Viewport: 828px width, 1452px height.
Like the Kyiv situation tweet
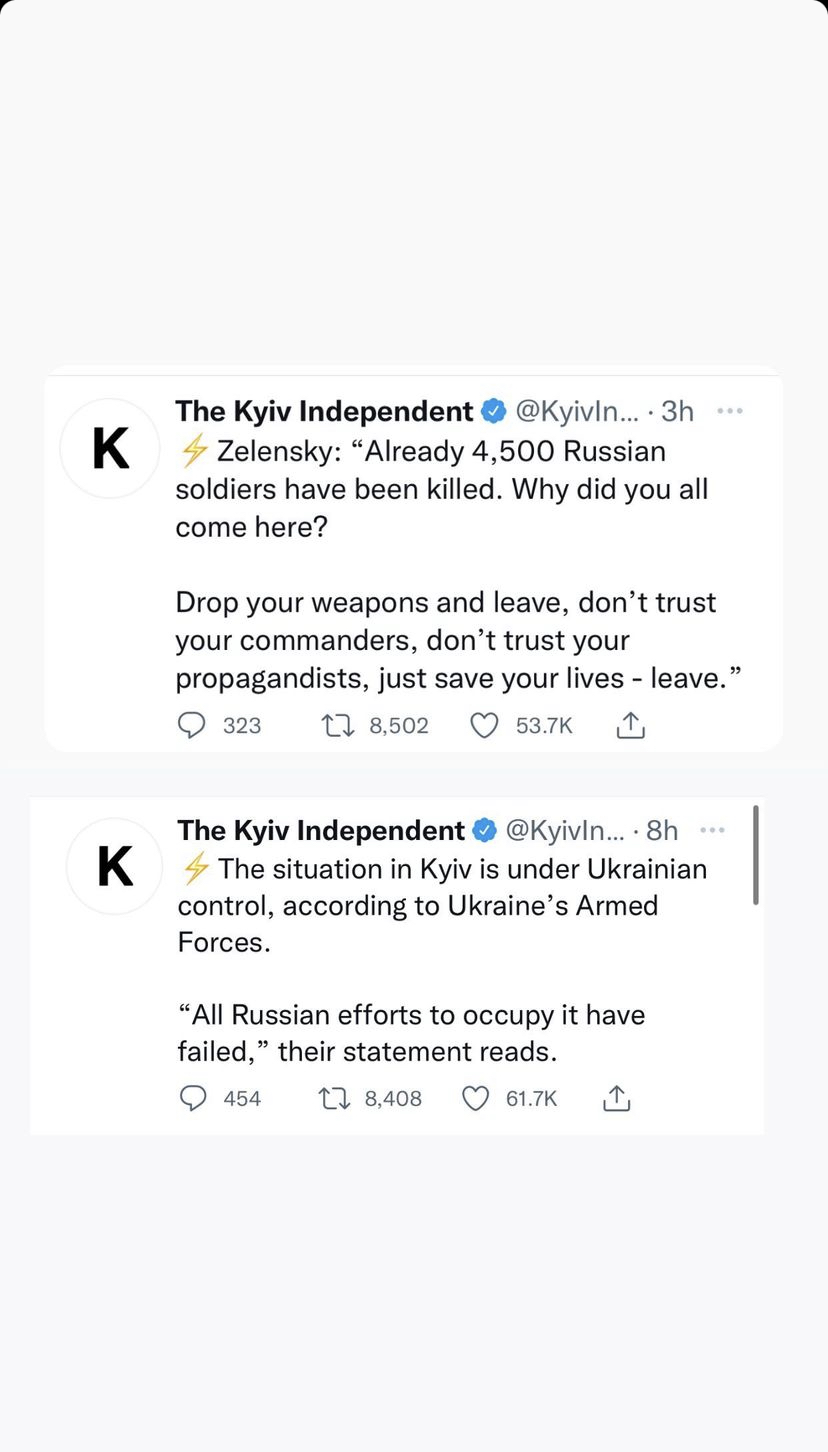coord(476,1098)
